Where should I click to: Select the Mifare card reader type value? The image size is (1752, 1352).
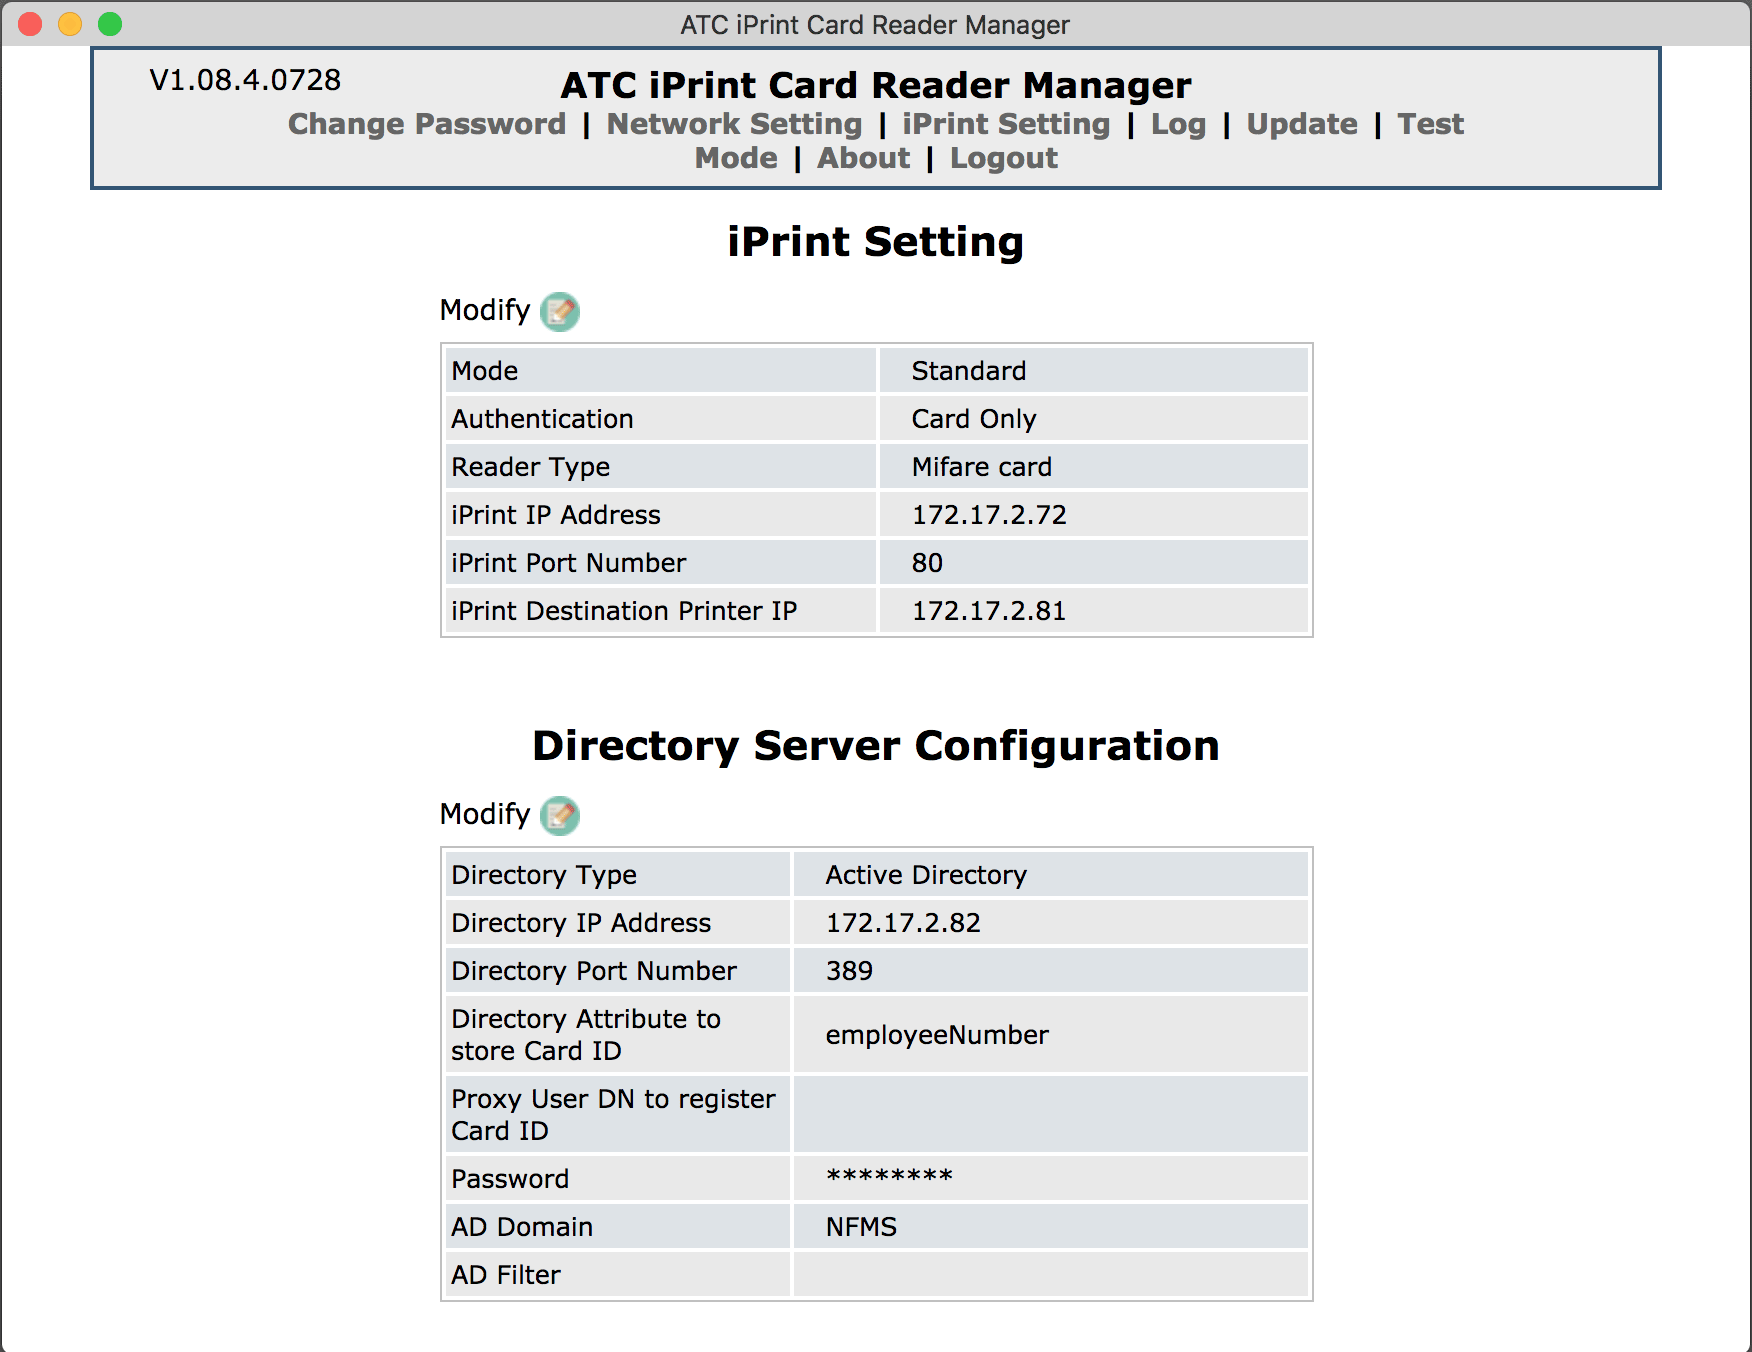1093,467
